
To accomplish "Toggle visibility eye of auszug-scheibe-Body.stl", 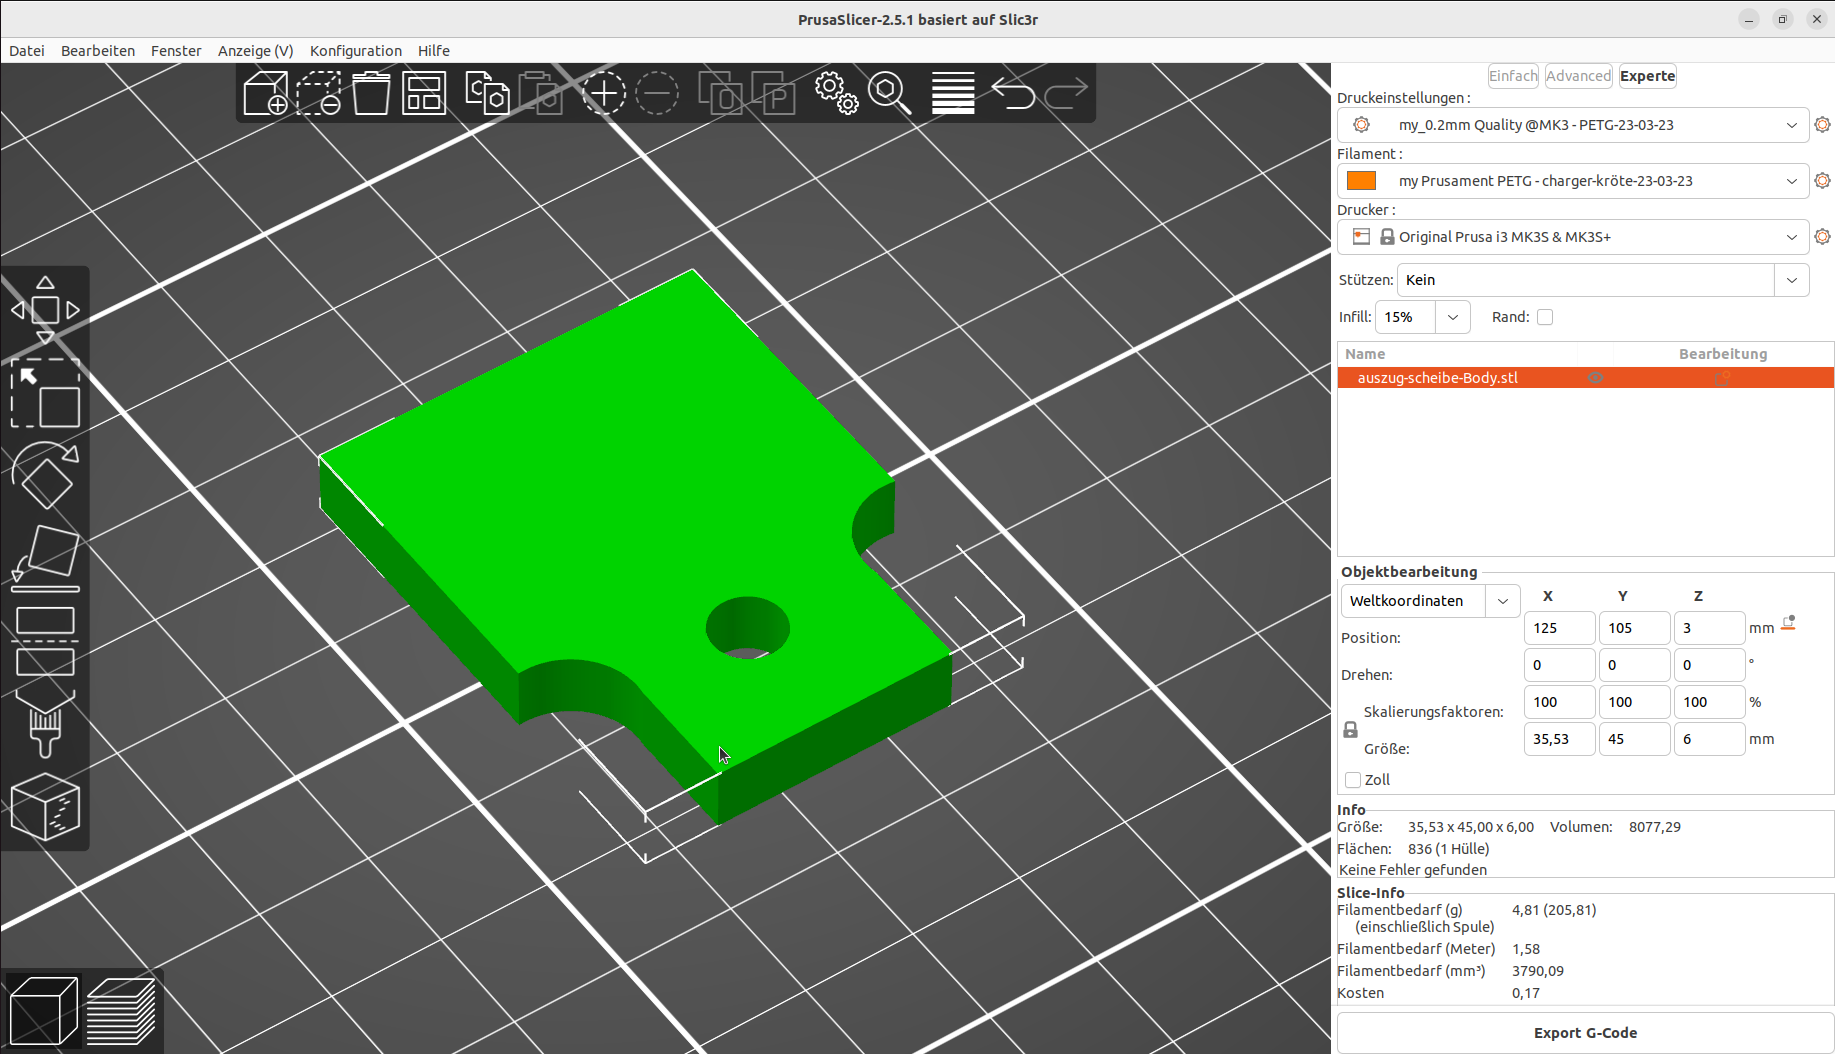I will [x=1596, y=378].
